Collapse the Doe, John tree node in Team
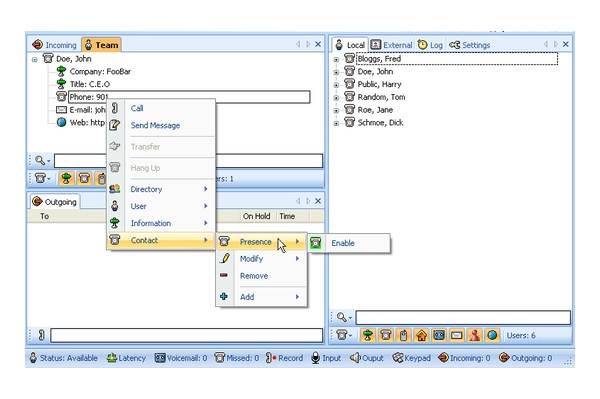600x399 pixels. tap(34, 59)
